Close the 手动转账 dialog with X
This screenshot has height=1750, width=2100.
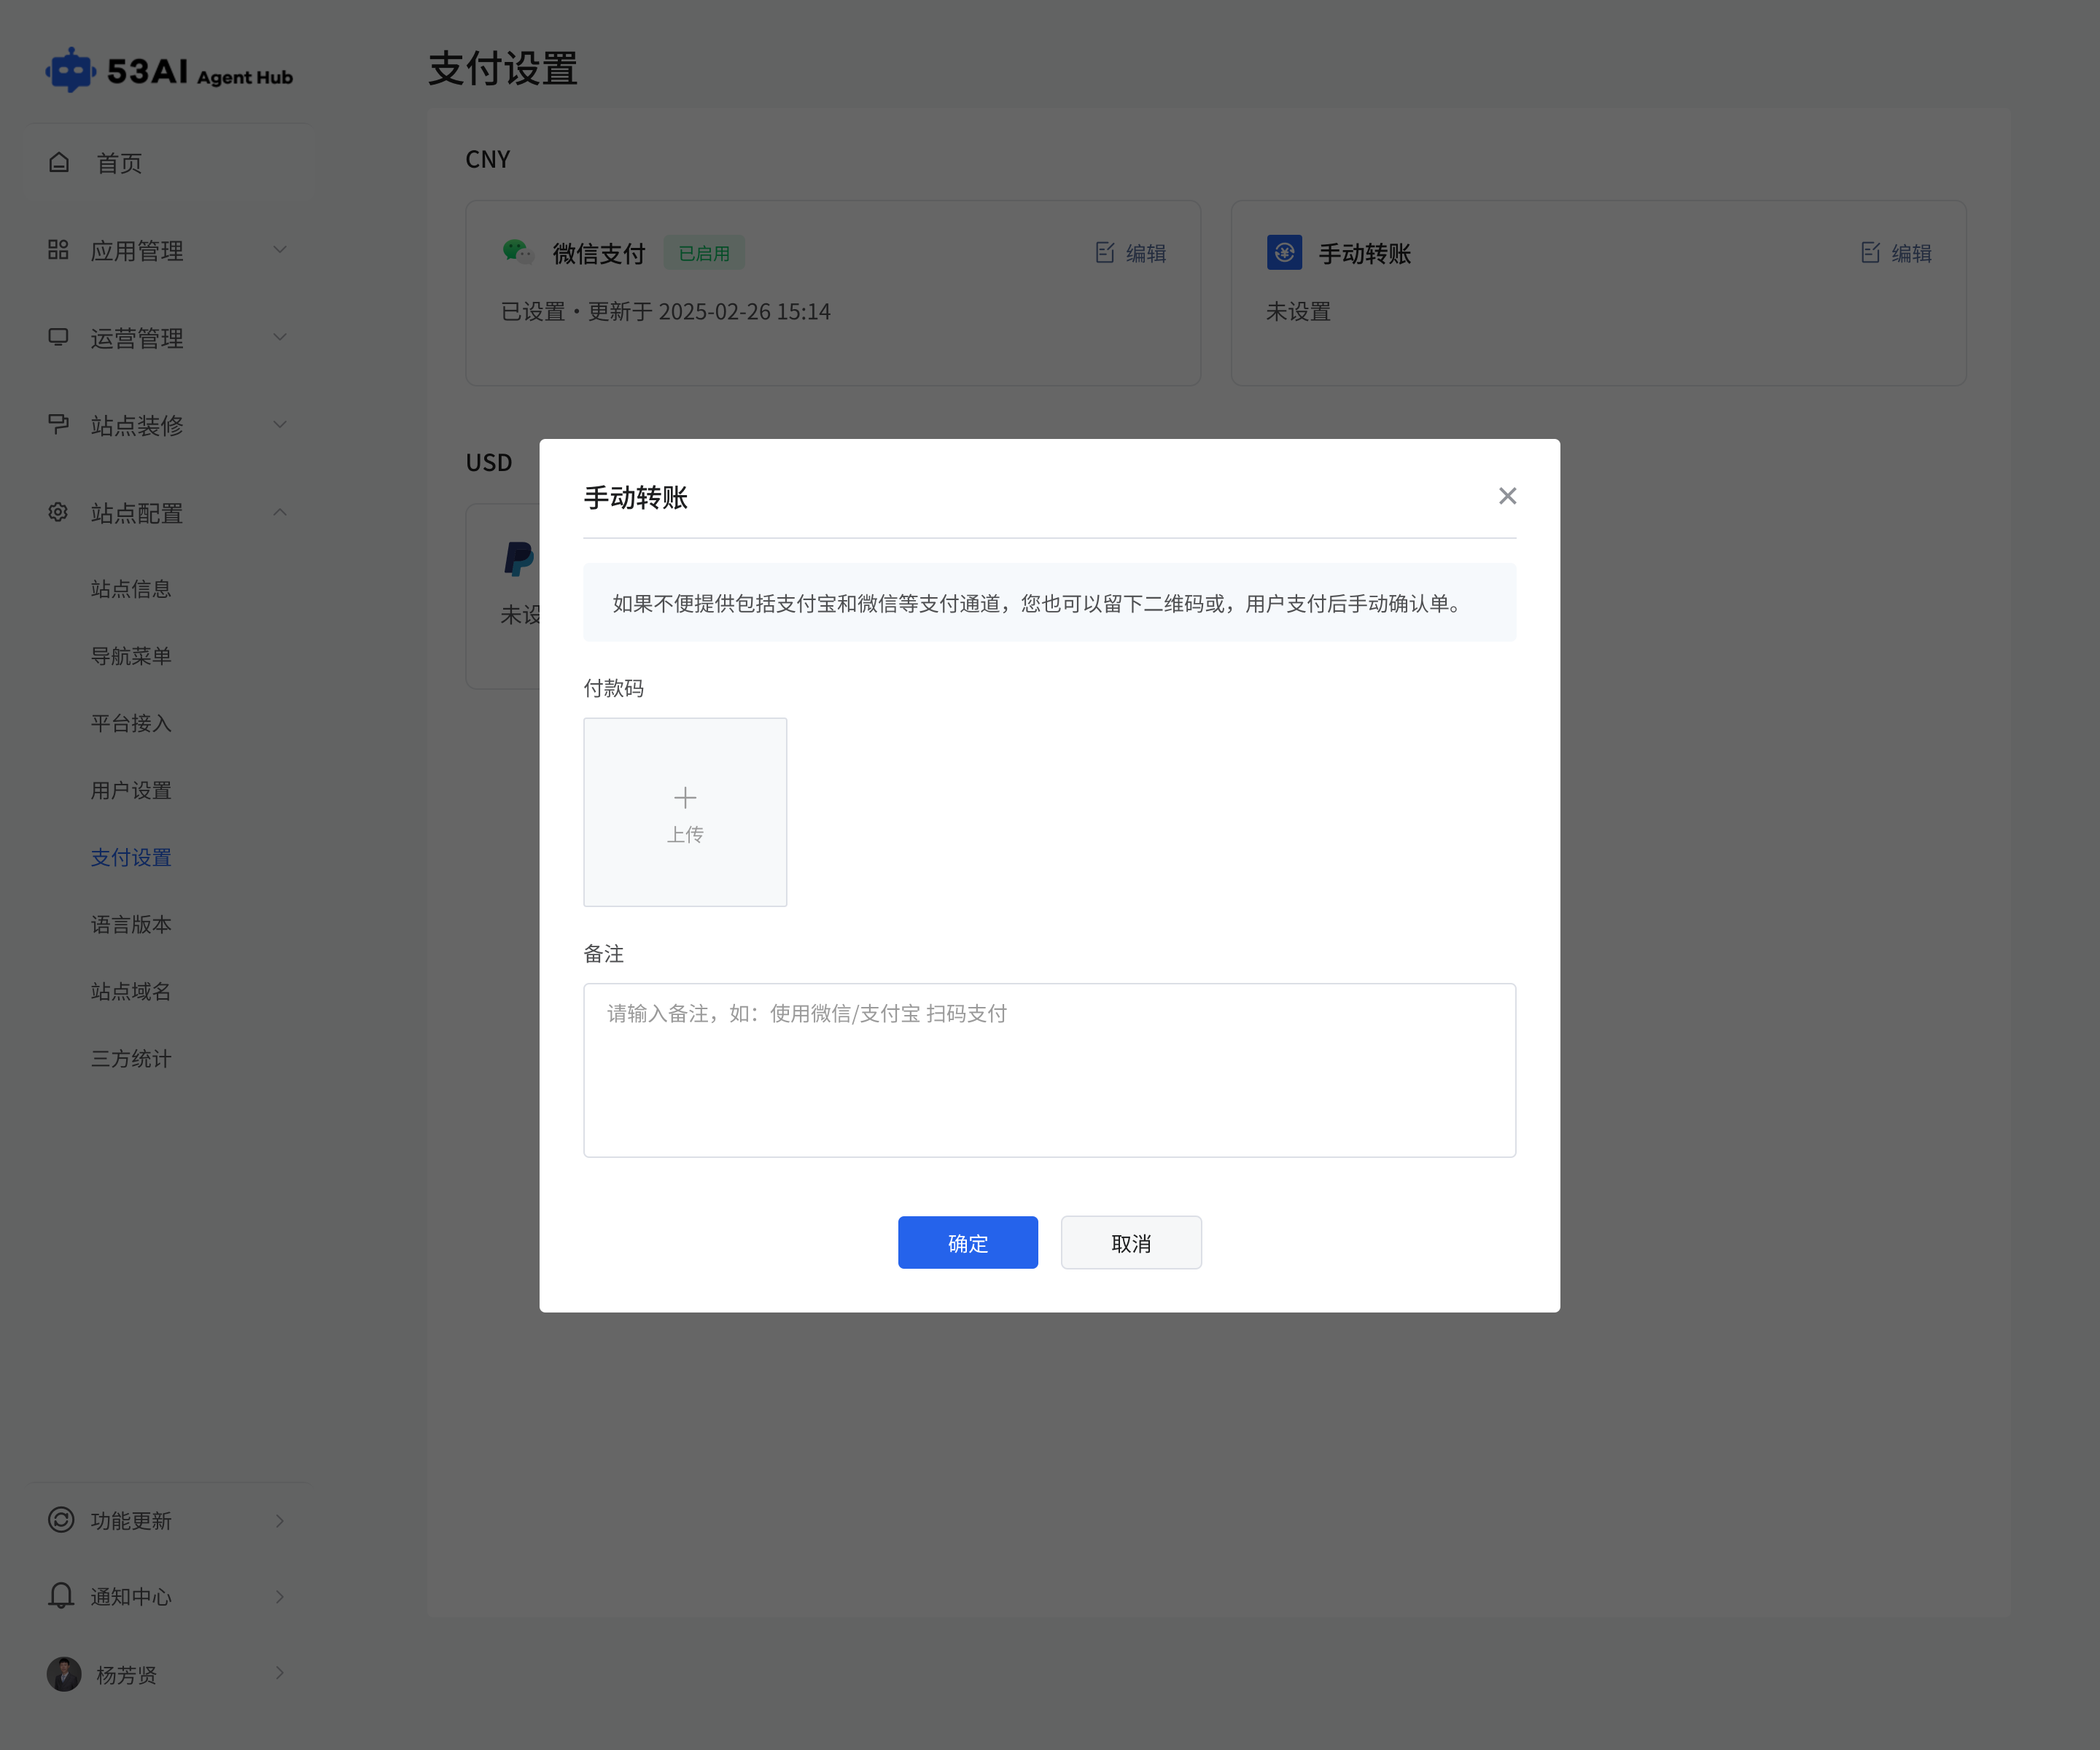[x=1507, y=496]
